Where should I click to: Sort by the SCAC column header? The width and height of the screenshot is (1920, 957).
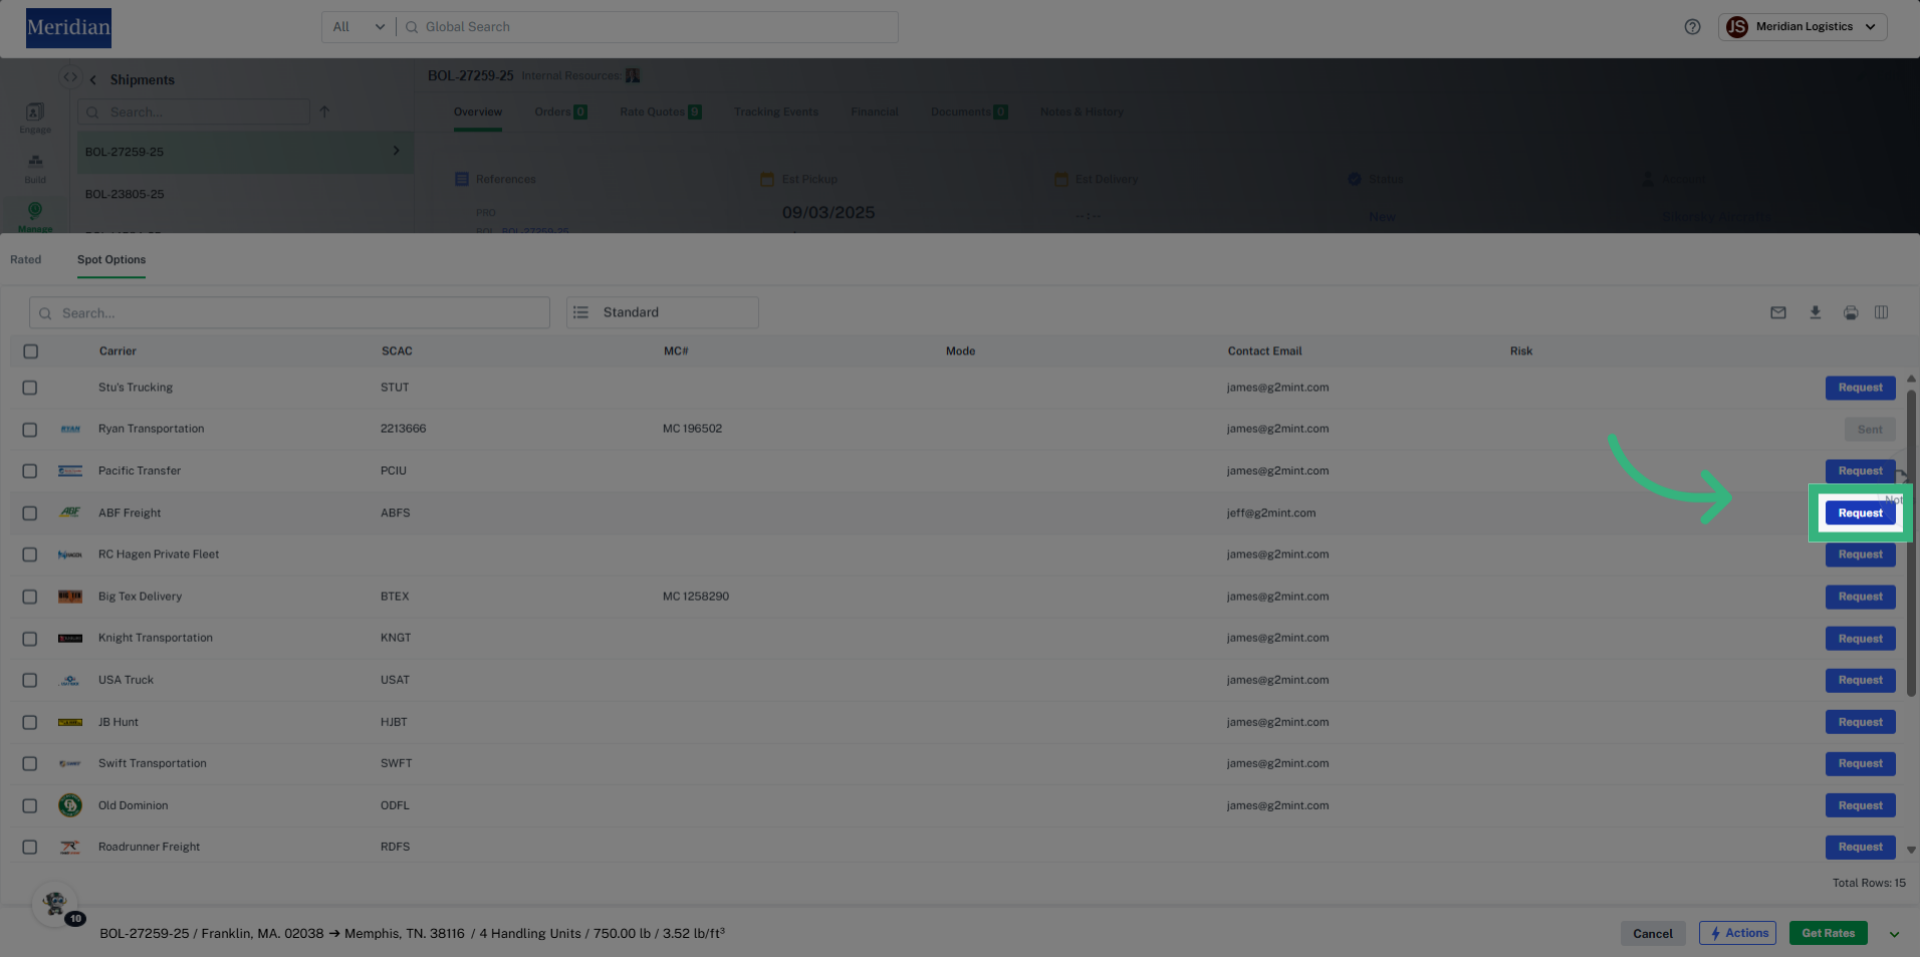click(397, 351)
